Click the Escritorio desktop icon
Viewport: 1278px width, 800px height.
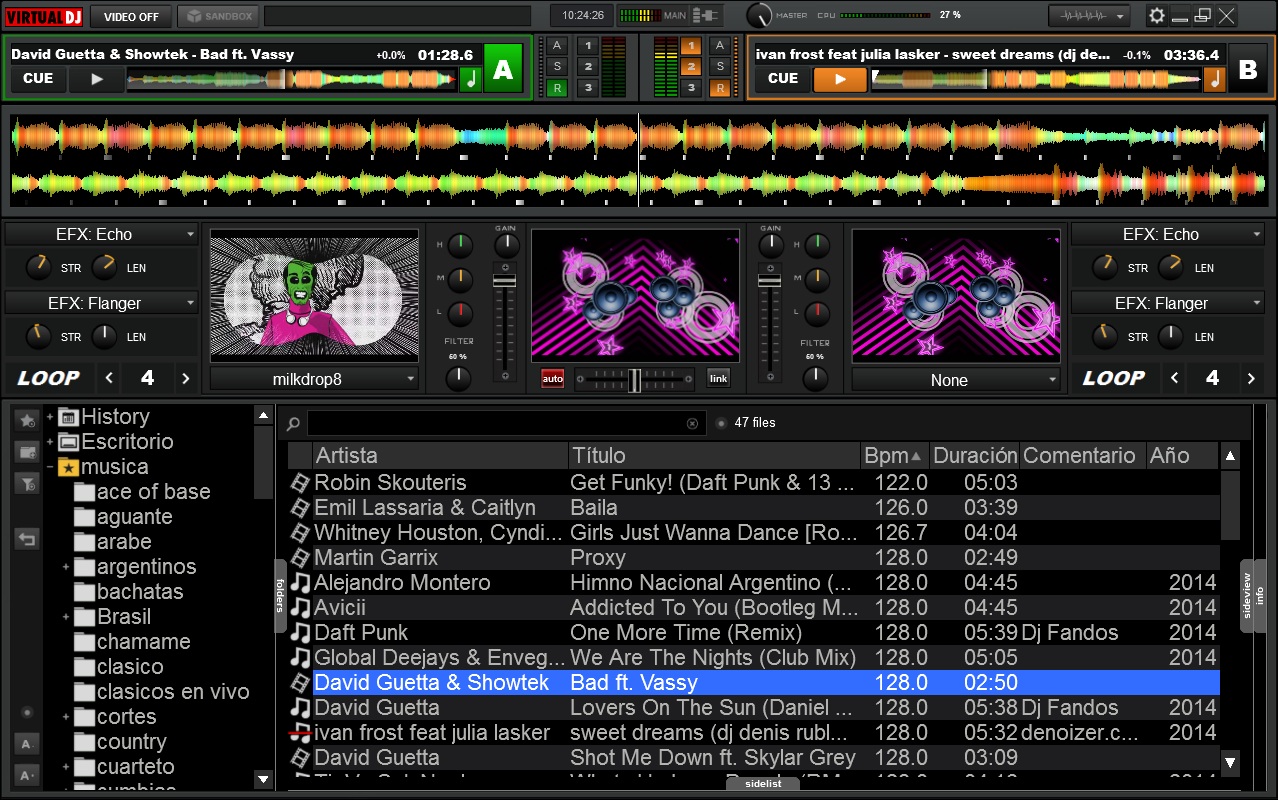(68, 442)
